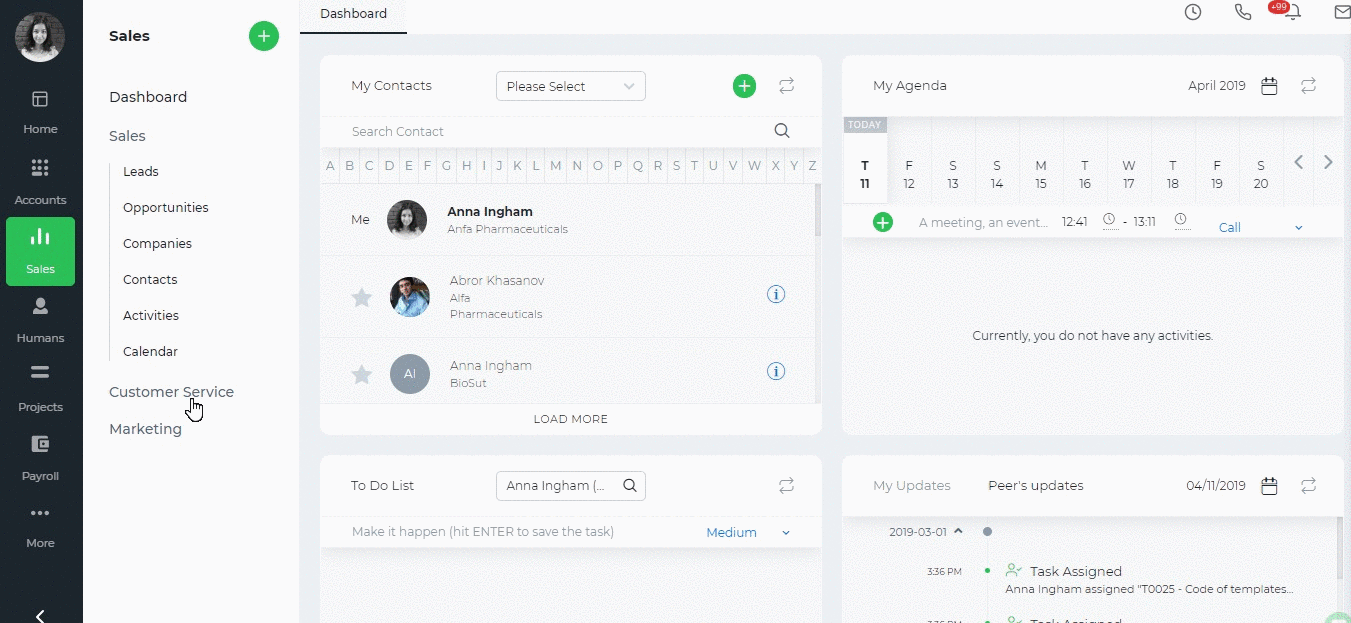Screen dimensions: 1351x623
Task: Click the user profile avatar
Action: tap(40, 37)
